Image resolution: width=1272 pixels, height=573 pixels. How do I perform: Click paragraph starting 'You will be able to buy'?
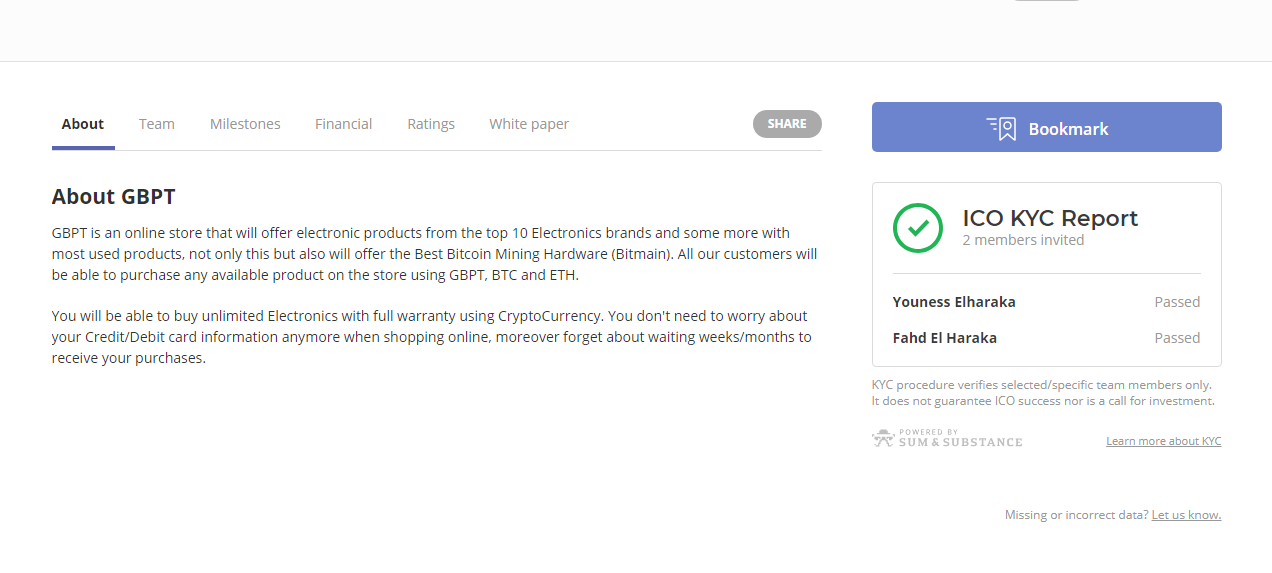[432, 337]
